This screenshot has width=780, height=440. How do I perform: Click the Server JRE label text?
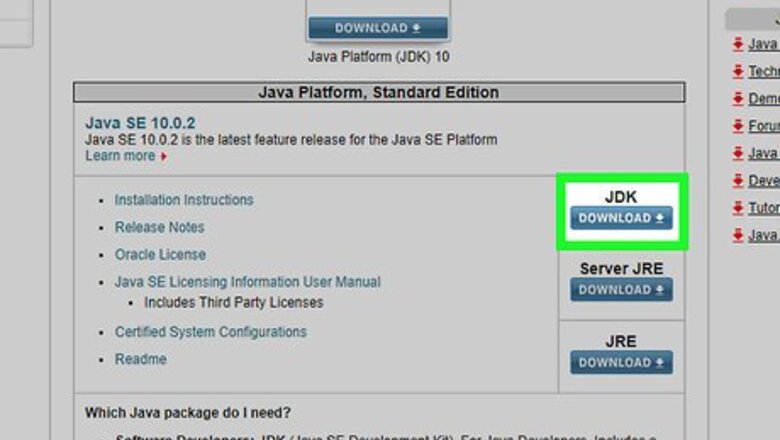pos(621,269)
